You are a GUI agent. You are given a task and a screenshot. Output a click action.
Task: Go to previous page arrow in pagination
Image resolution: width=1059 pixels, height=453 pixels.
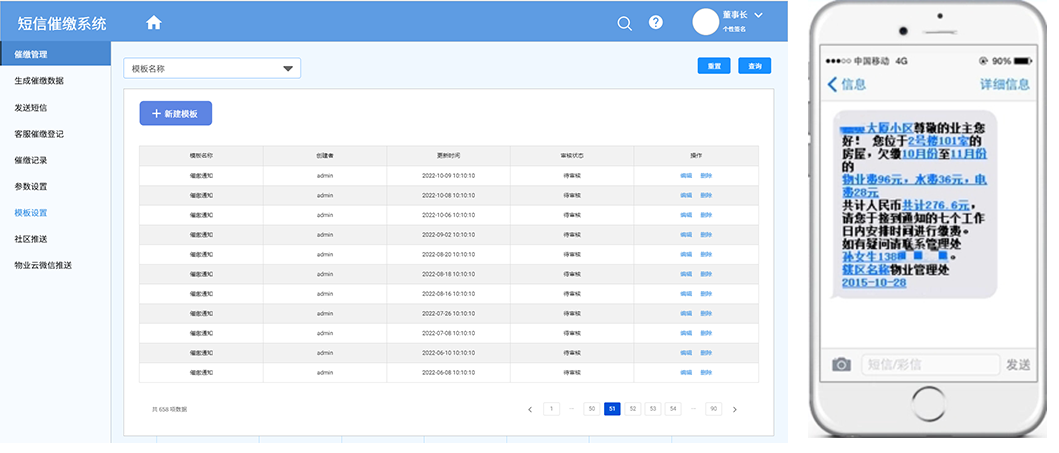pos(530,409)
